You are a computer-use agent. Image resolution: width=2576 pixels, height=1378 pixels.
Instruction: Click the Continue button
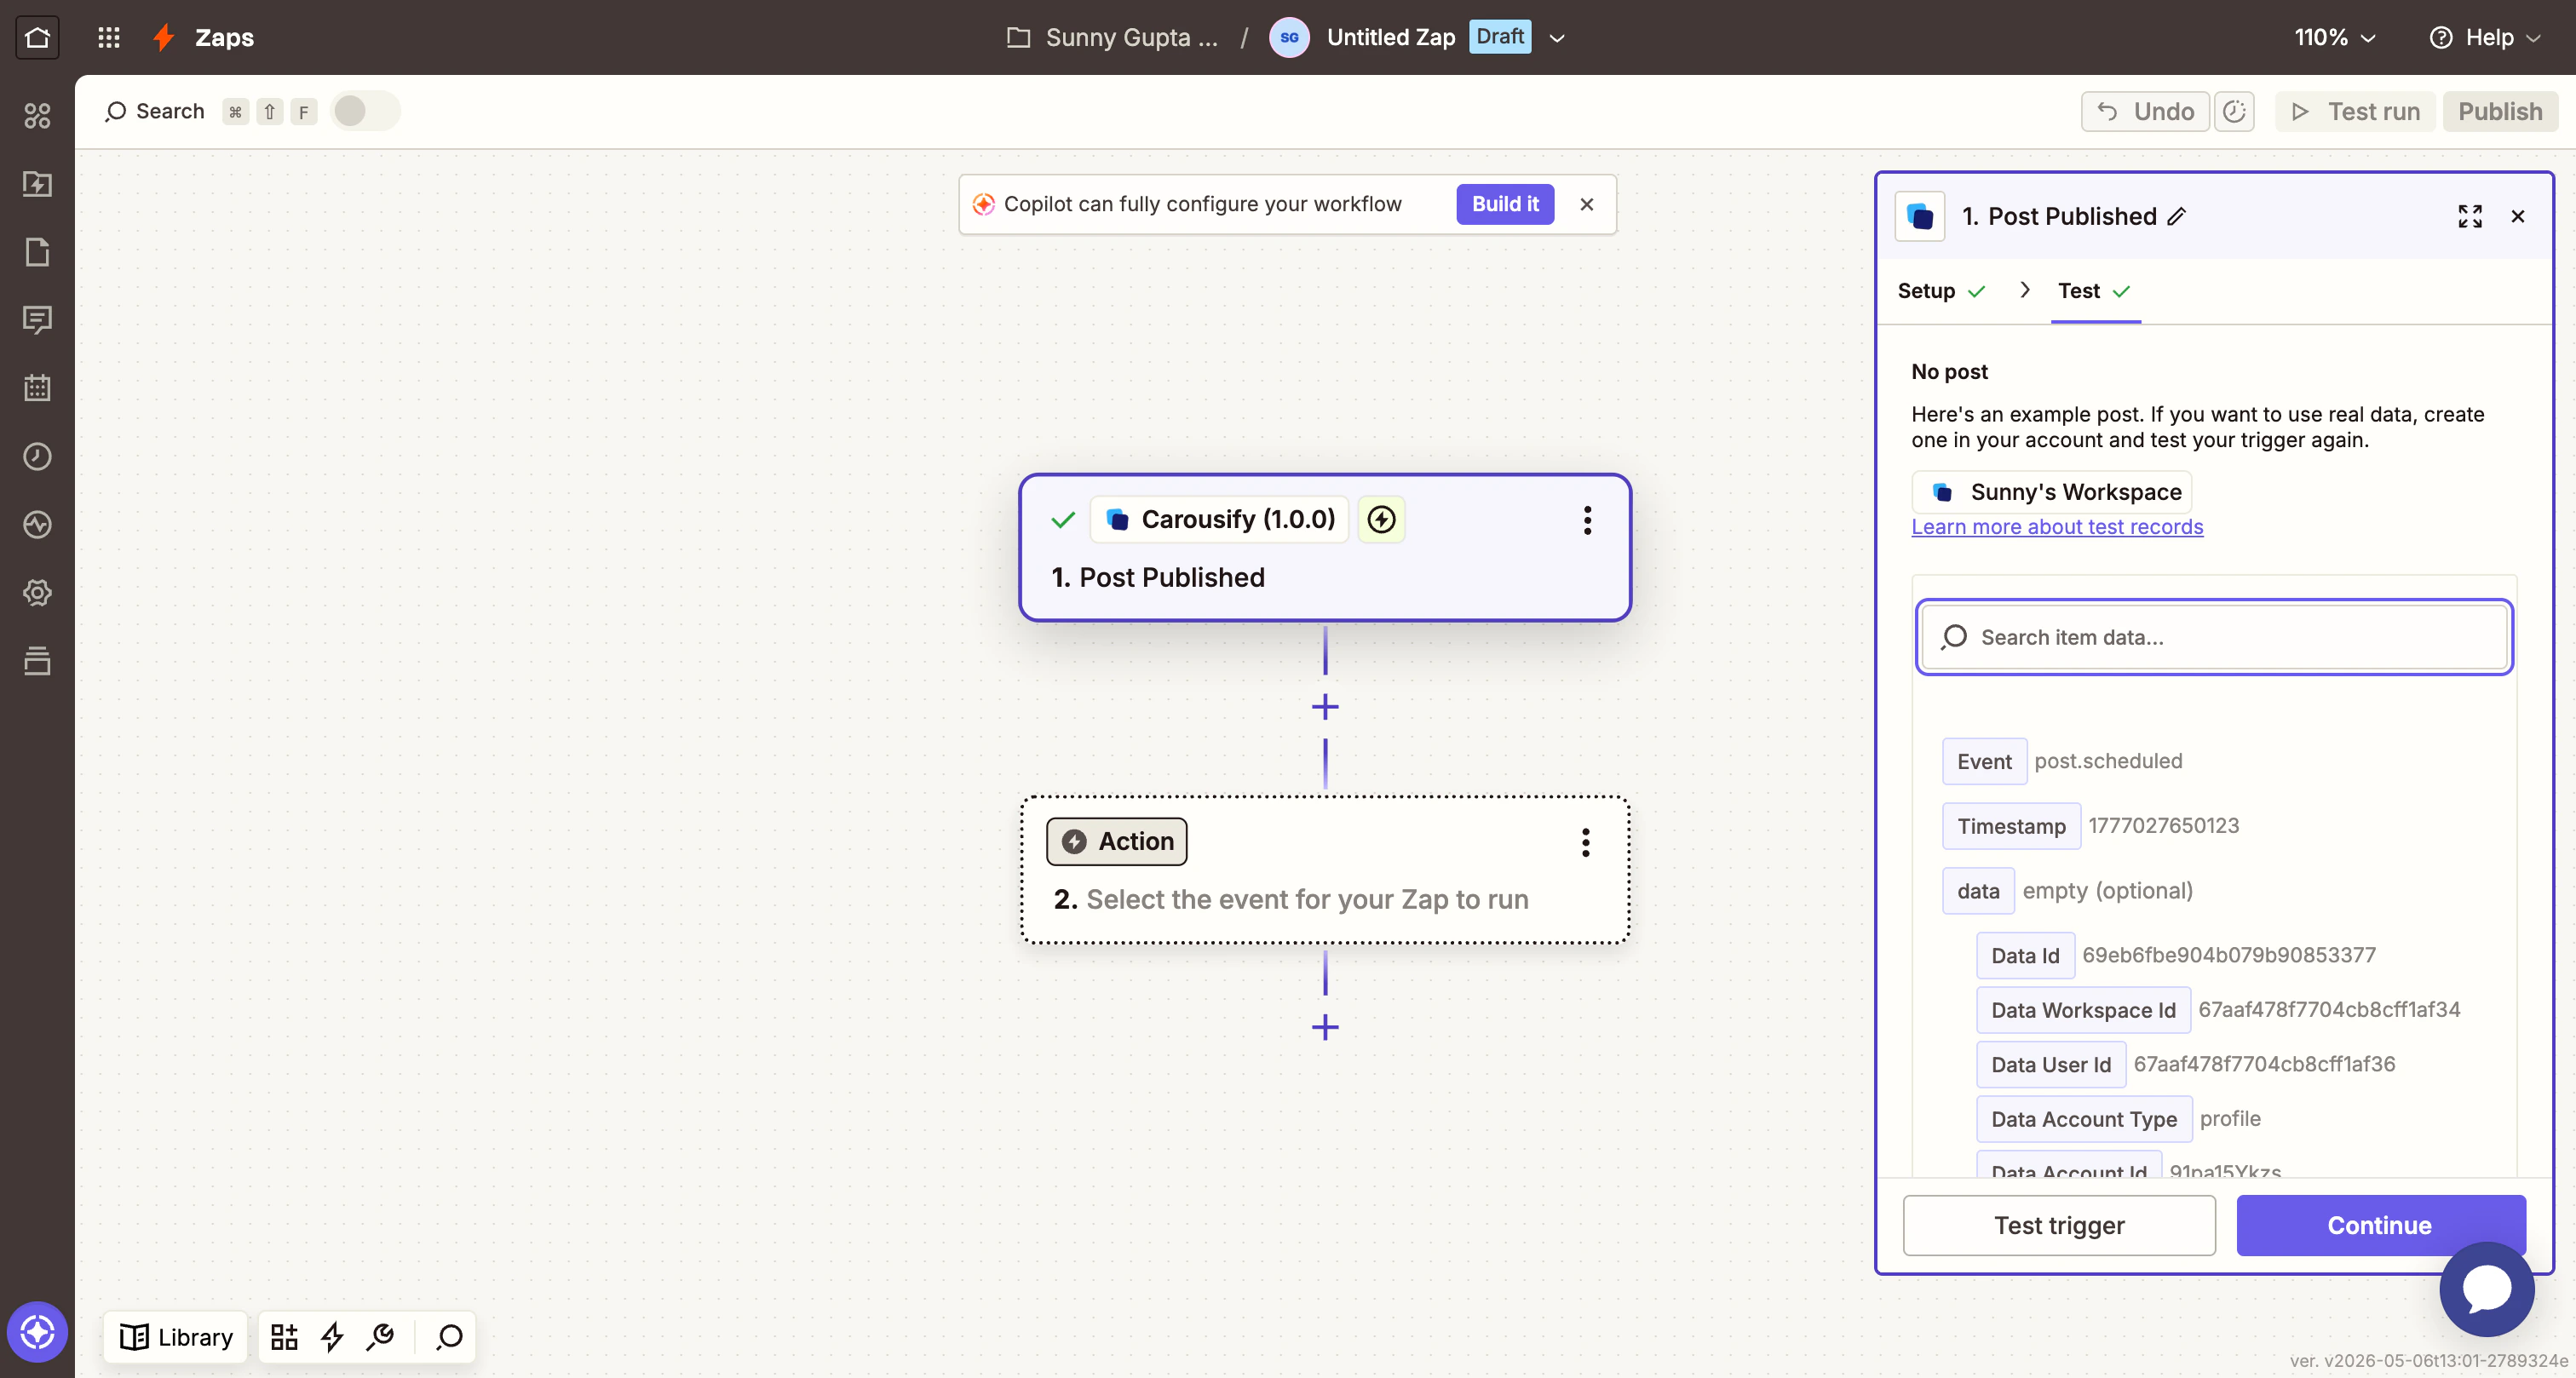click(2380, 1225)
